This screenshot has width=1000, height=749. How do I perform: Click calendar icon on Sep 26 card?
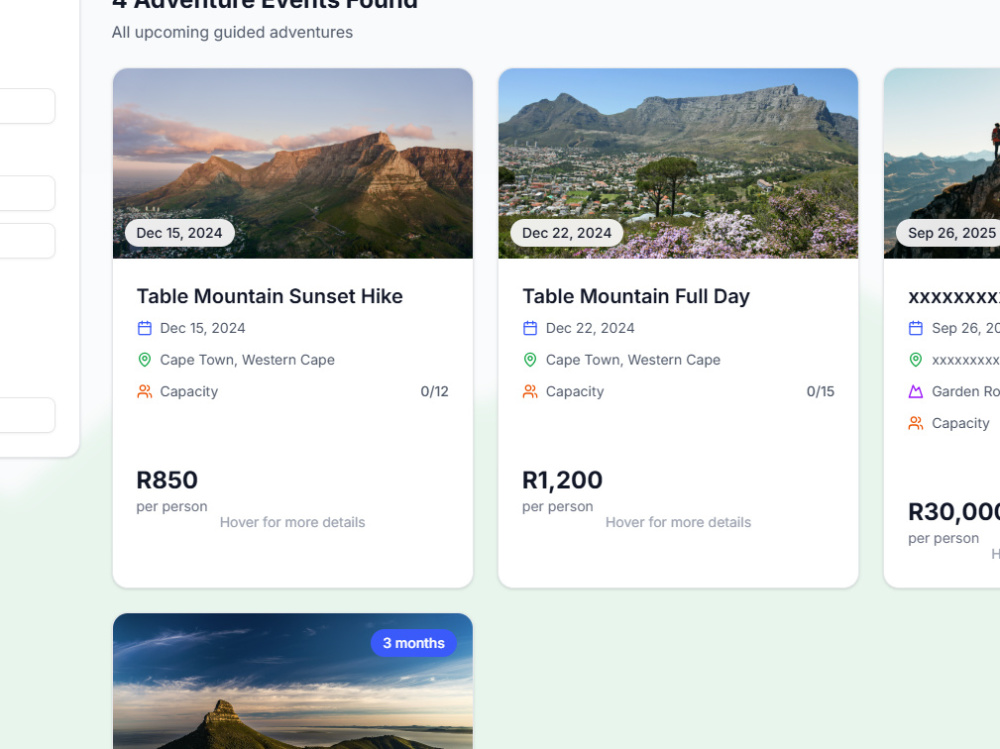tap(916, 328)
